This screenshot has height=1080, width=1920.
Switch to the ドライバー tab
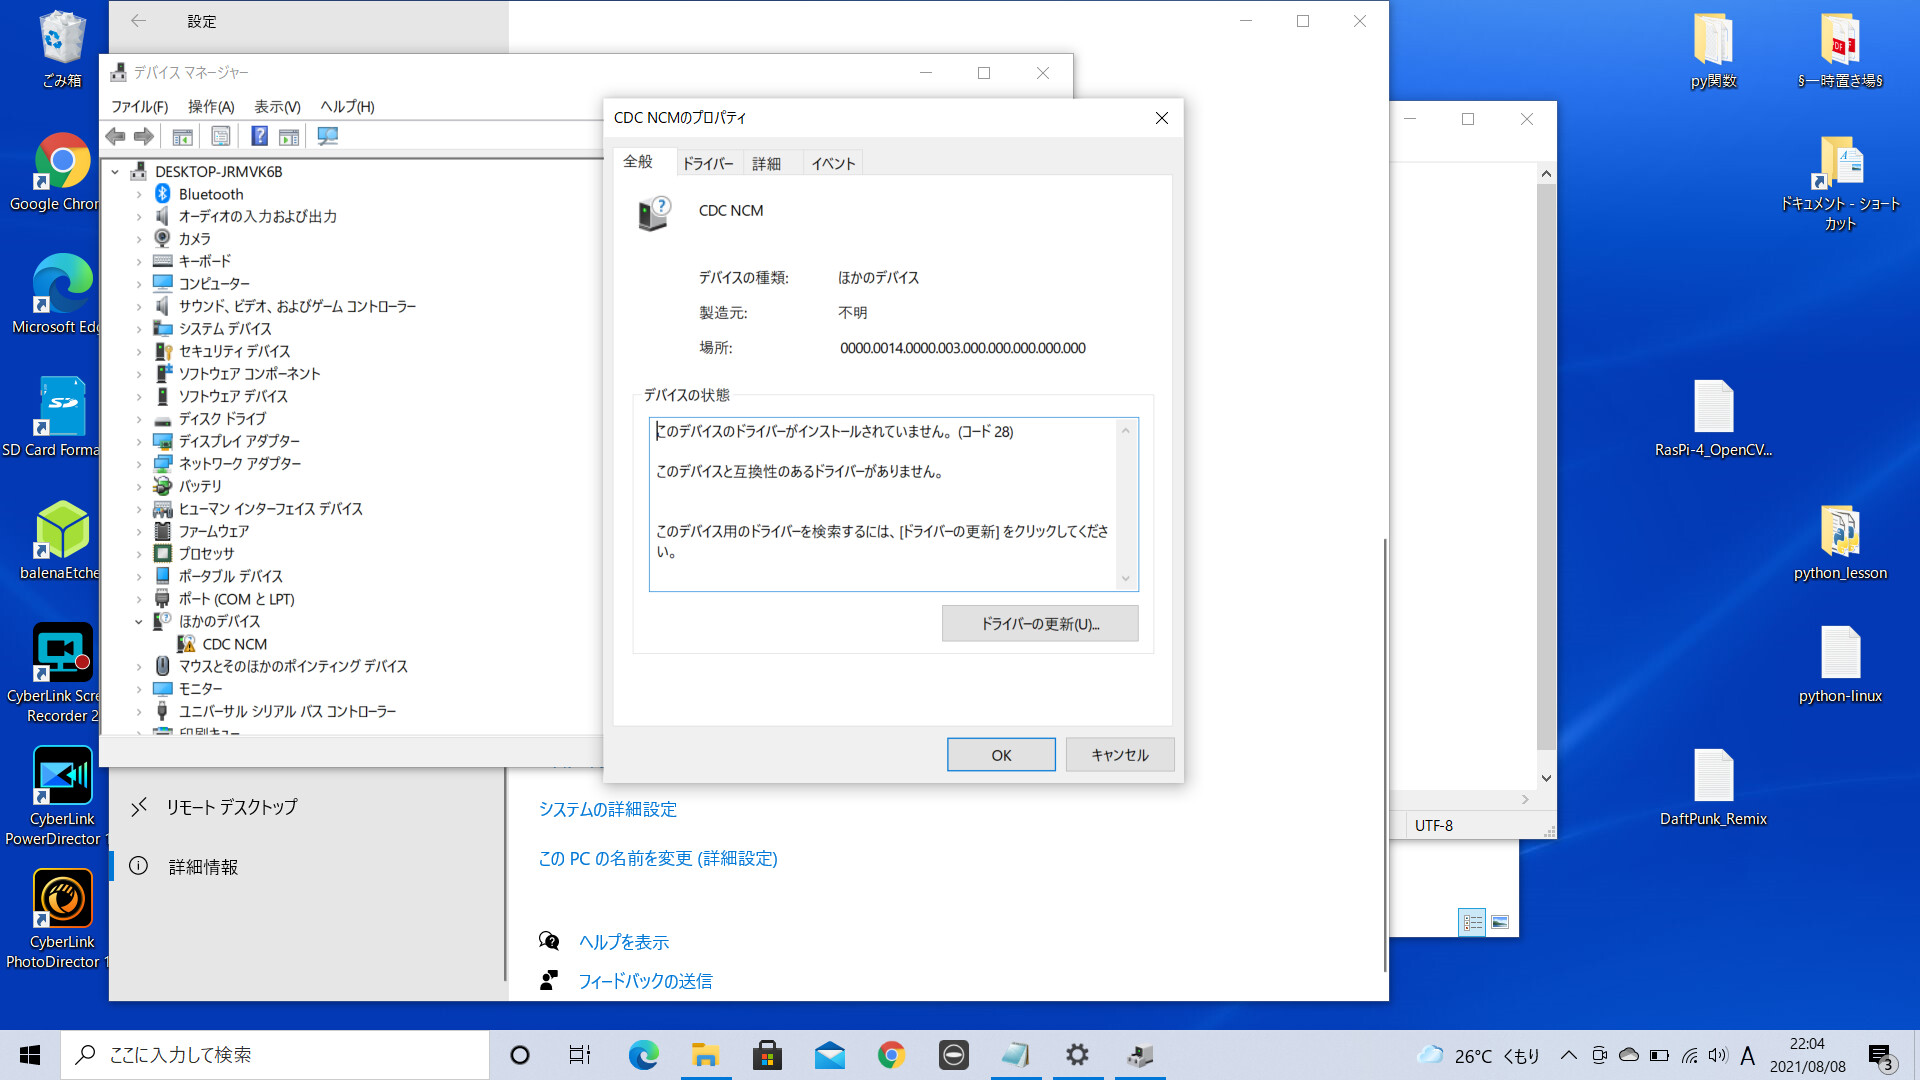pyautogui.click(x=708, y=163)
